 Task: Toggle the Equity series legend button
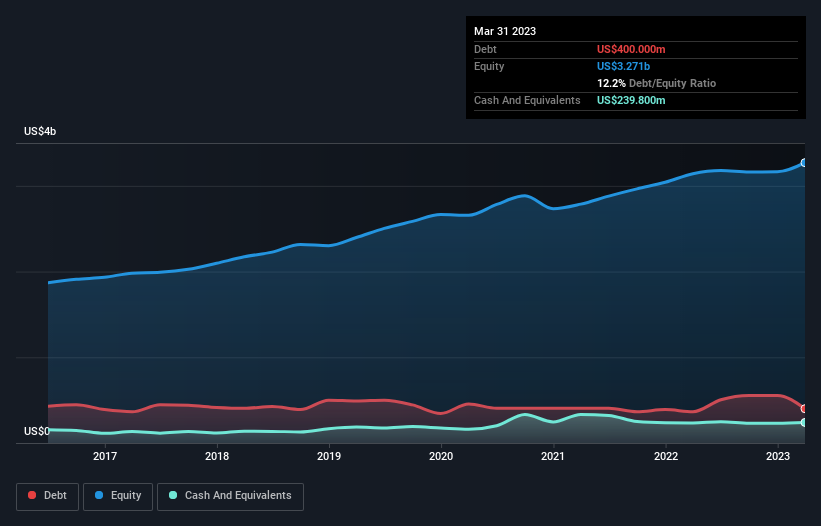pos(118,496)
